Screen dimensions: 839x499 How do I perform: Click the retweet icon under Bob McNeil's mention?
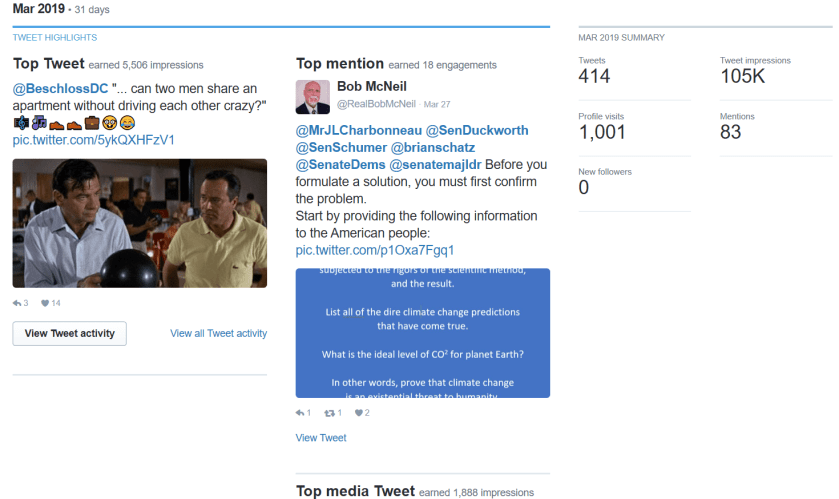pos(329,412)
